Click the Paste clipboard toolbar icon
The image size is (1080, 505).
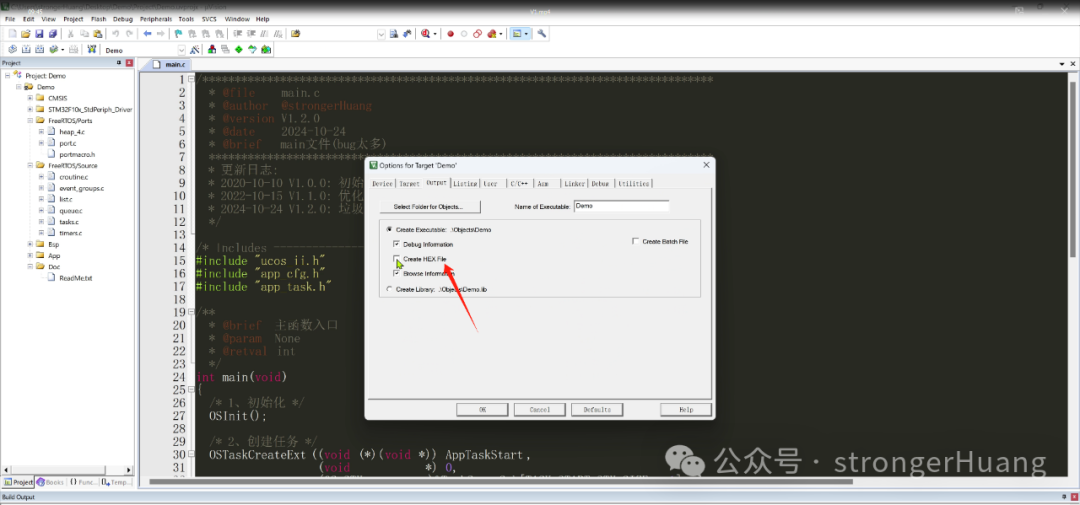pyautogui.click(x=98, y=34)
